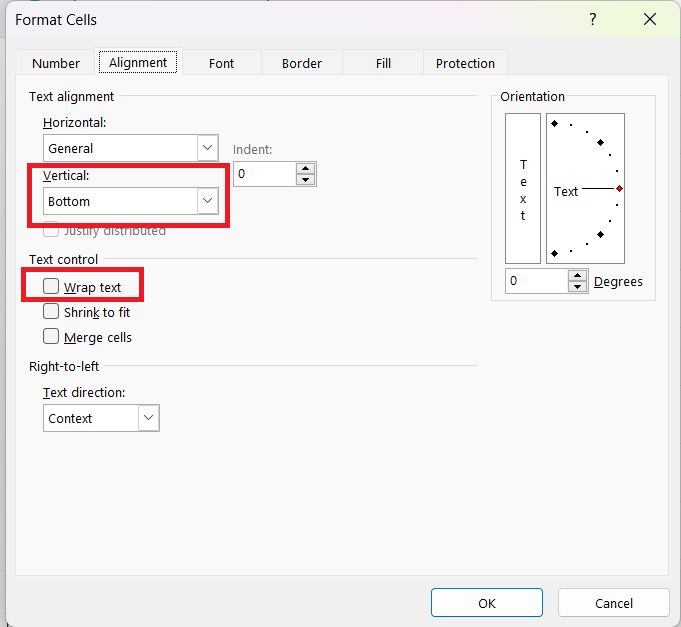Increase the Indent value with up arrow
The height and width of the screenshot is (627, 681).
coord(306,168)
